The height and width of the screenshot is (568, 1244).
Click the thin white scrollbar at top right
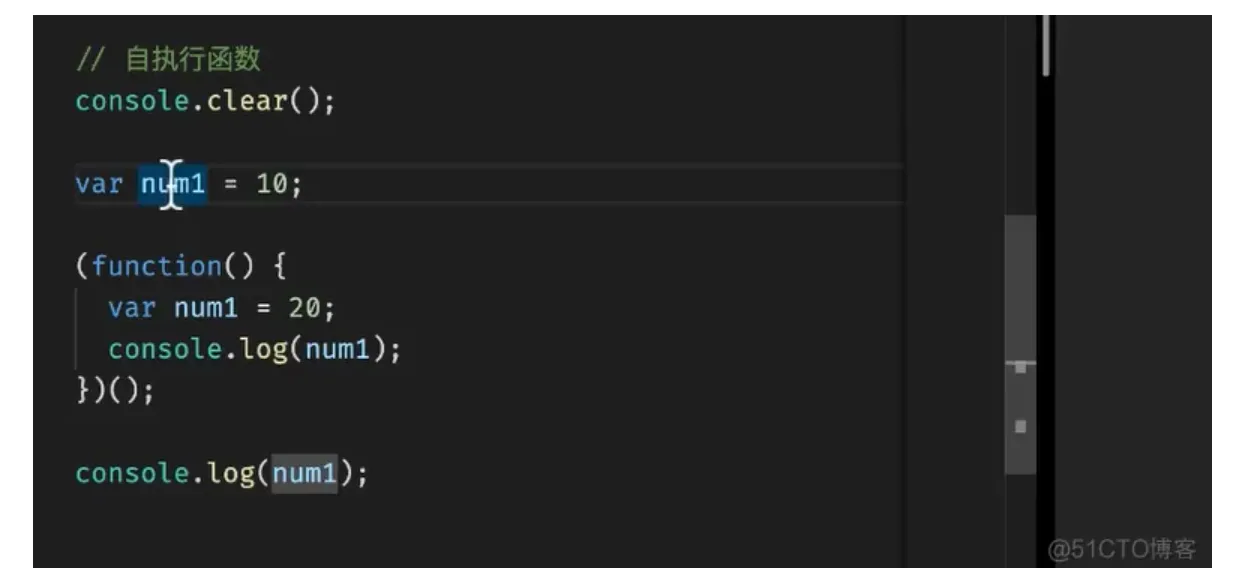pos(1046,45)
